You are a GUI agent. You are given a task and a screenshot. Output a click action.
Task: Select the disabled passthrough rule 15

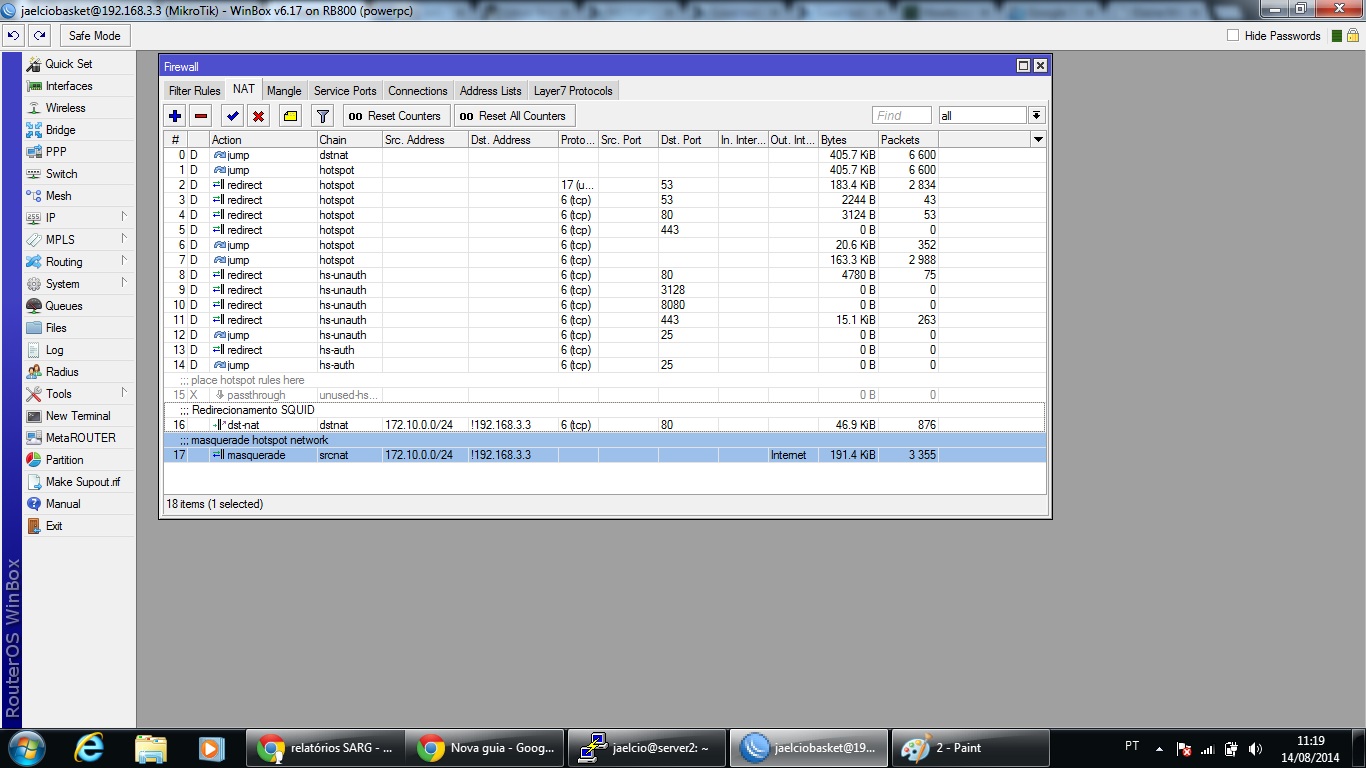605,395
